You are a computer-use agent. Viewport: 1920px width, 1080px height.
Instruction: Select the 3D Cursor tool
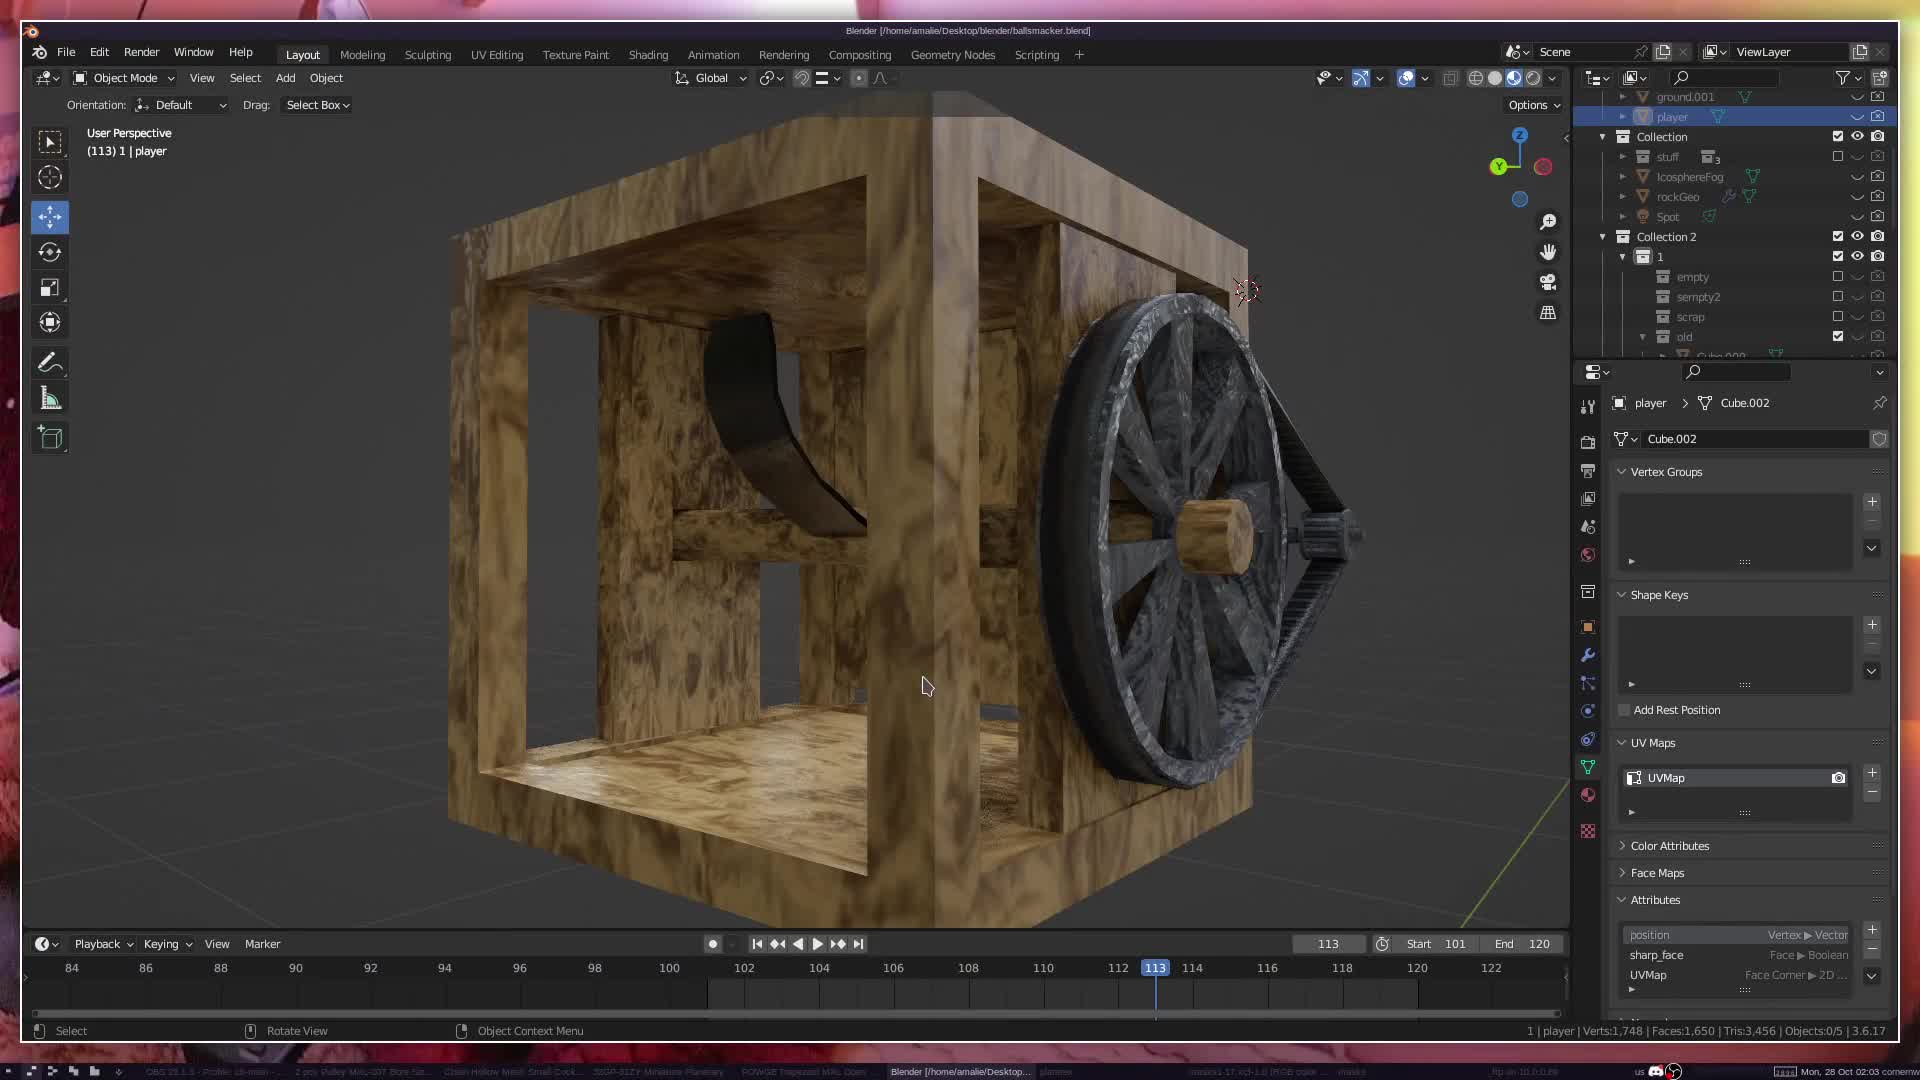click(x=50, y=178)
